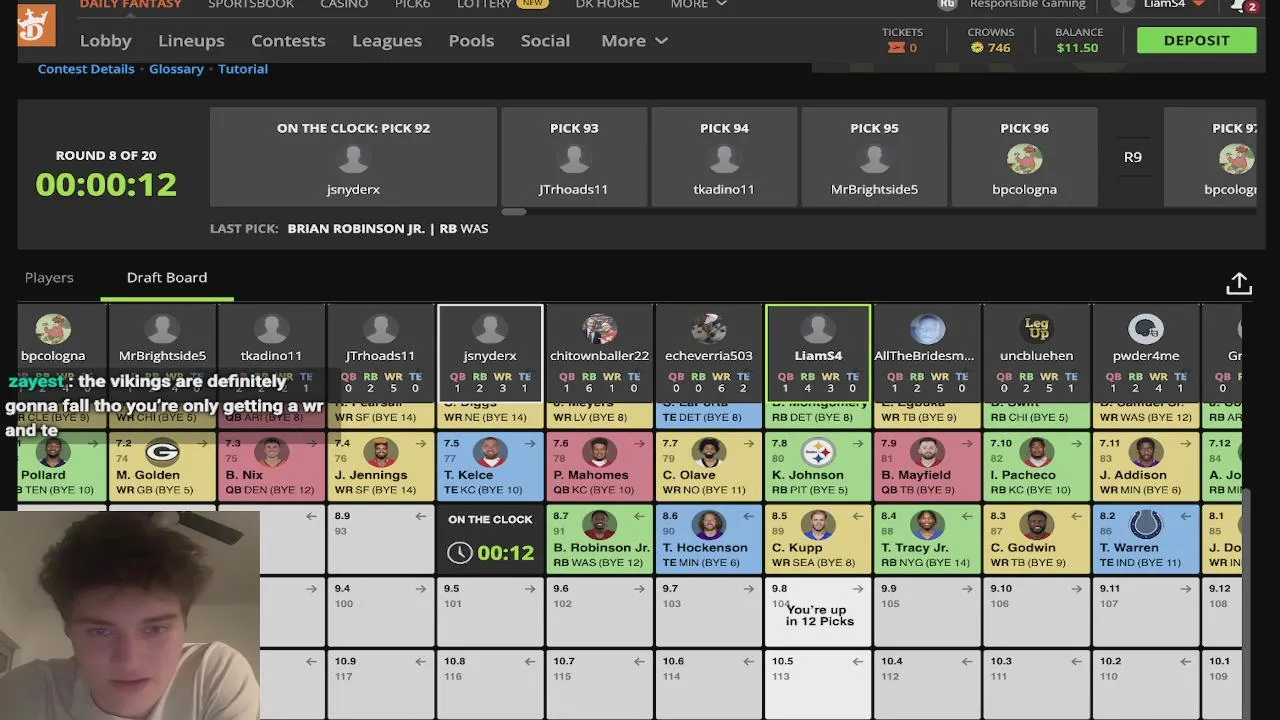The width and height of the screenshot is (1280, 720).
Task: Open C. Kupp pick card
Action: (x=818, y=539)
